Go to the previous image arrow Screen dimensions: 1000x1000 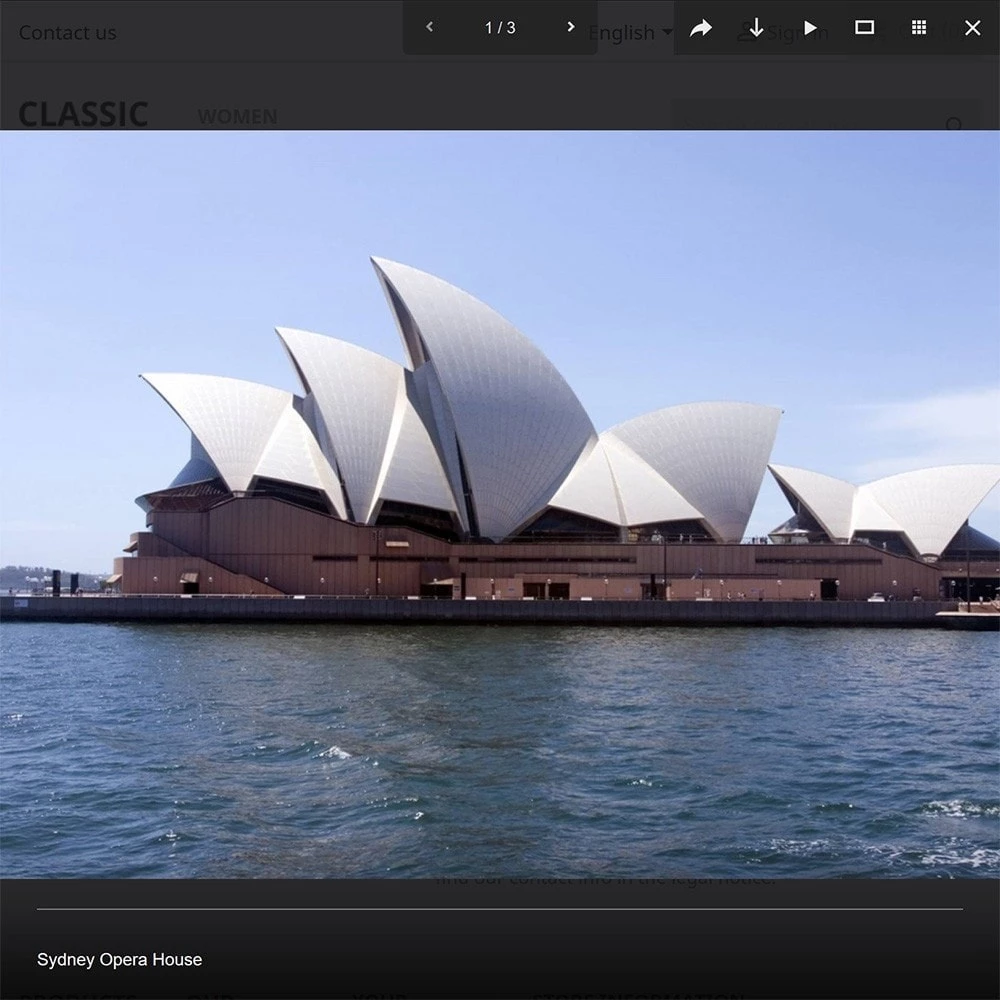(429, 27)
